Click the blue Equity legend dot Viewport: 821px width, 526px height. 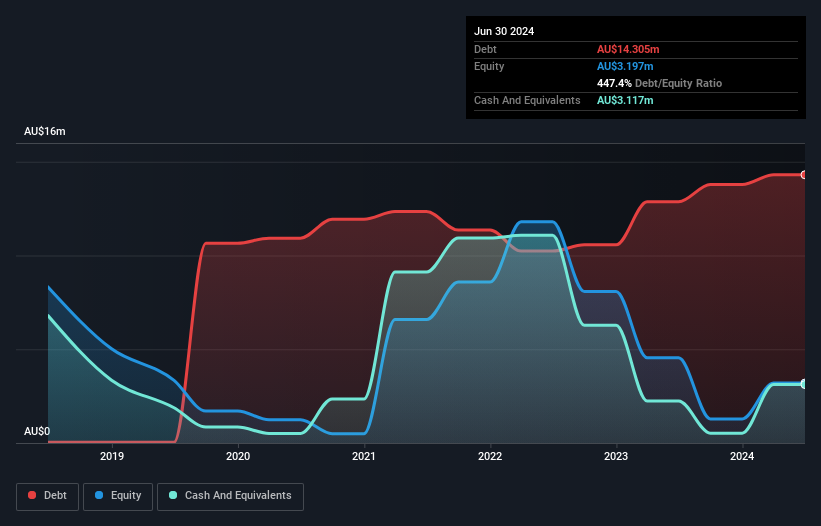pyautogui.click(x=99, y=495)
